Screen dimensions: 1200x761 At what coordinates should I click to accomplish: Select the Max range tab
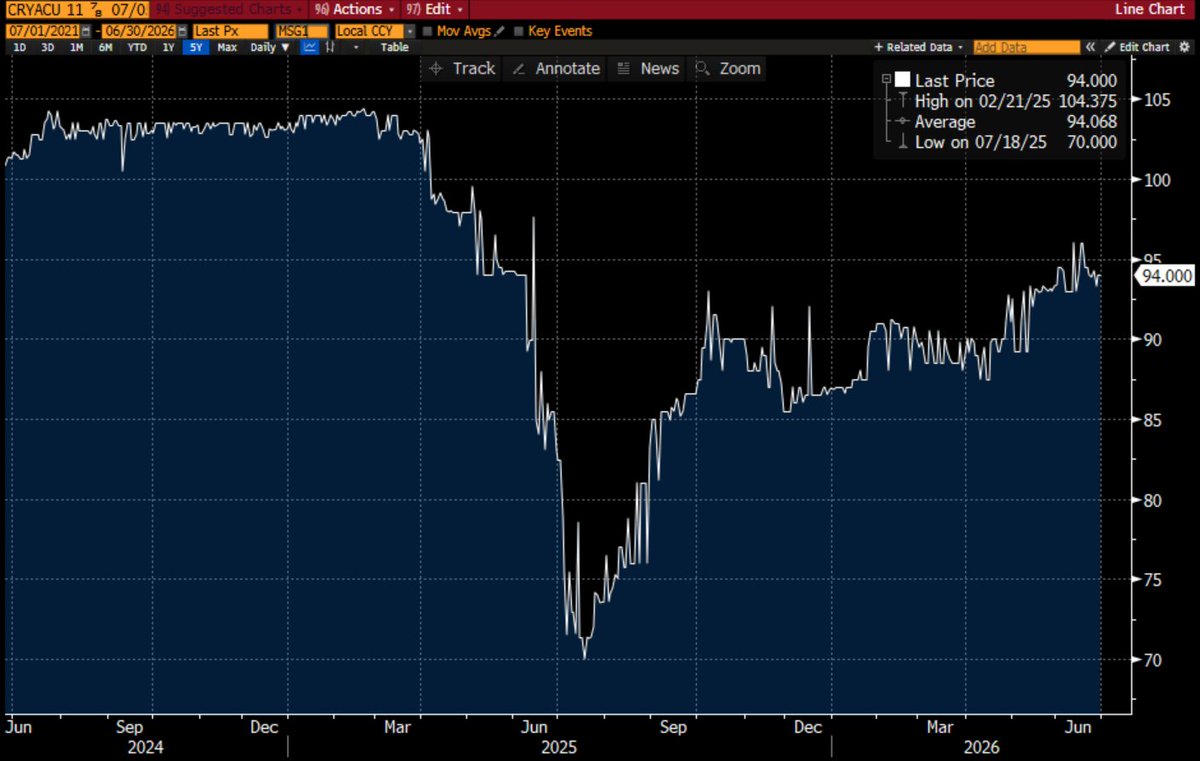tap(227, 47)
